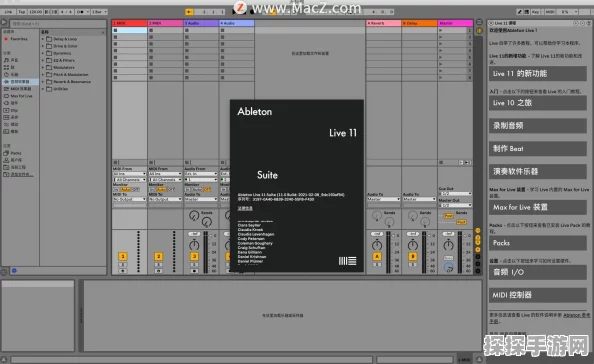Expand the EQ & Filters folder
The image size is (594, 364).
43,61
